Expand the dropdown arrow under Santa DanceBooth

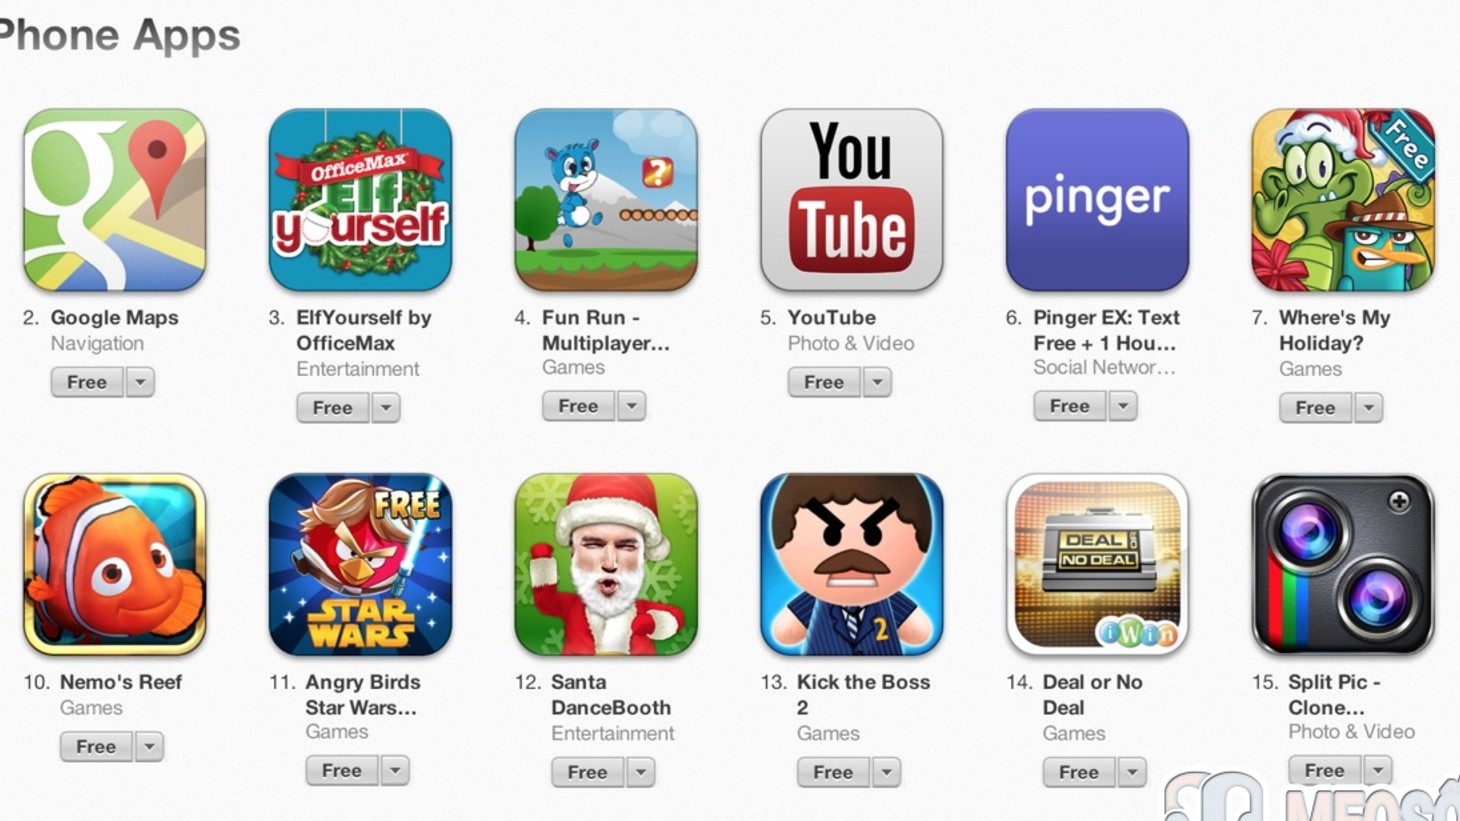point(641,772)
